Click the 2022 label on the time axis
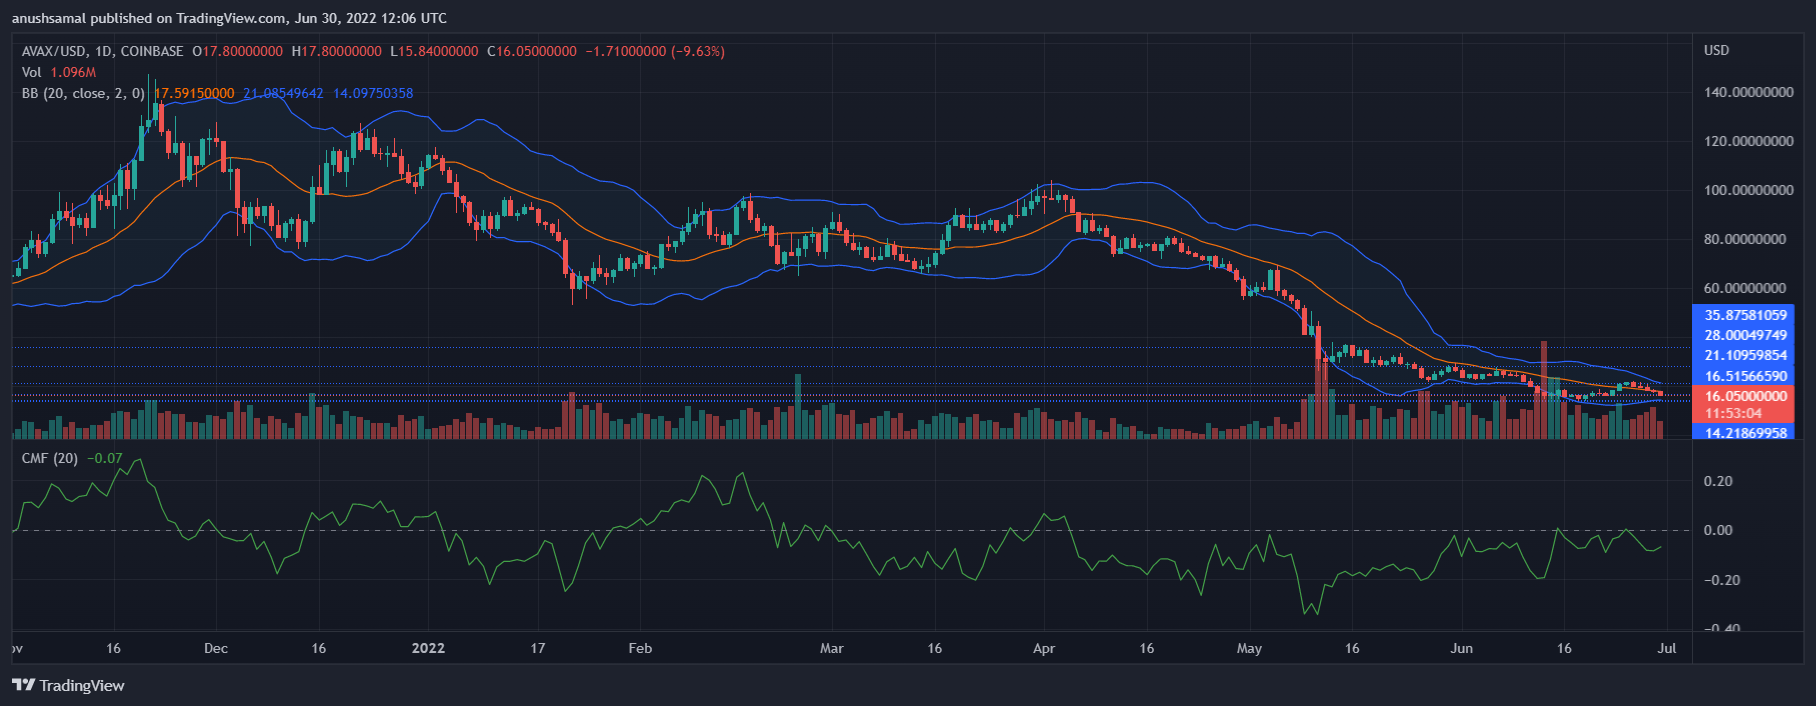Screen dimensions: 1816x706 pyautogui.click(x=428, y=648)
